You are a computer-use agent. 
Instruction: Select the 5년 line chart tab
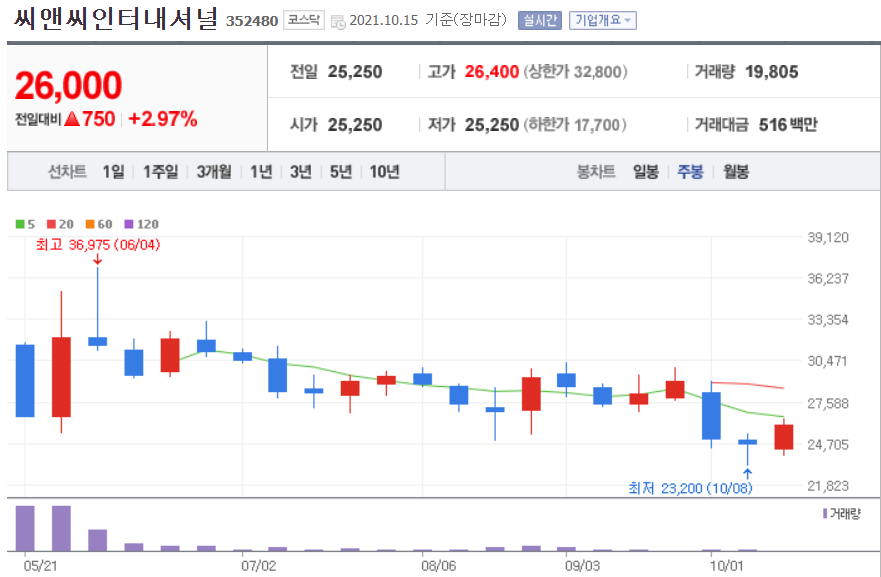[x=340, y=171]
